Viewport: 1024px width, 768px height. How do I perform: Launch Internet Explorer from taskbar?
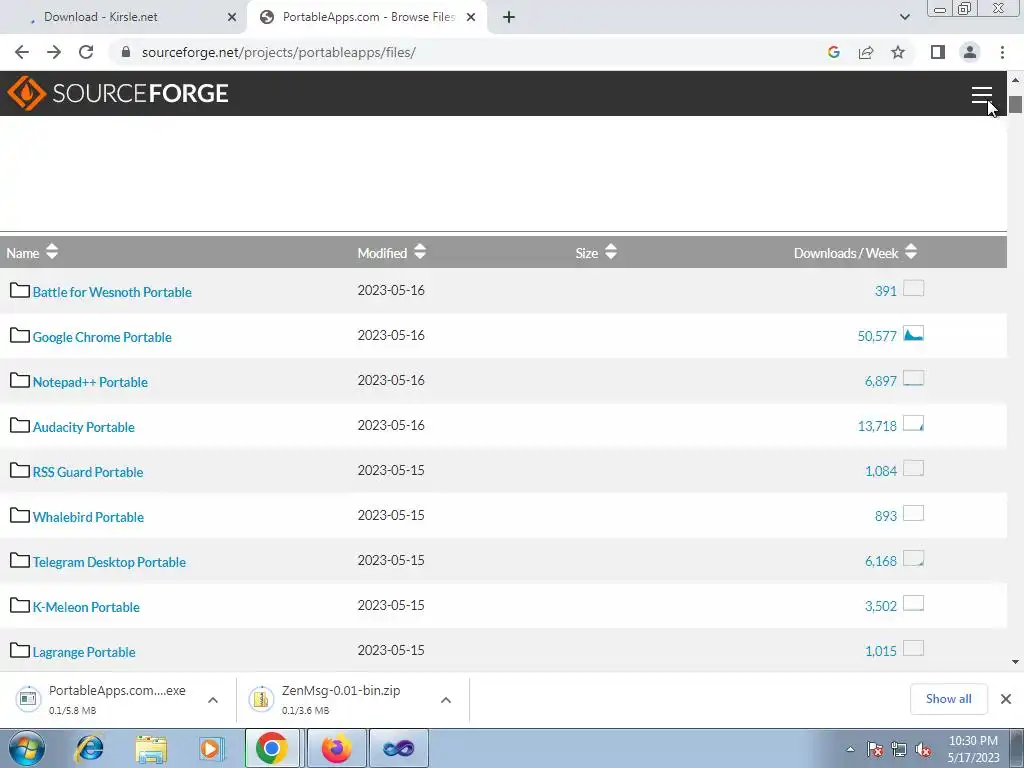pos(88,748)
